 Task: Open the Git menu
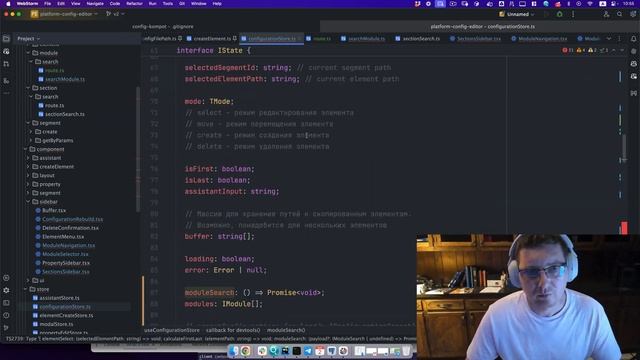182,4
